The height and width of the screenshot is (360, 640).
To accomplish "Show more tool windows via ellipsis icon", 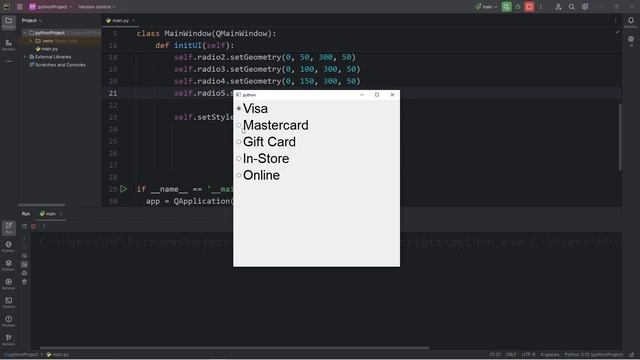I will click(9, 61).
